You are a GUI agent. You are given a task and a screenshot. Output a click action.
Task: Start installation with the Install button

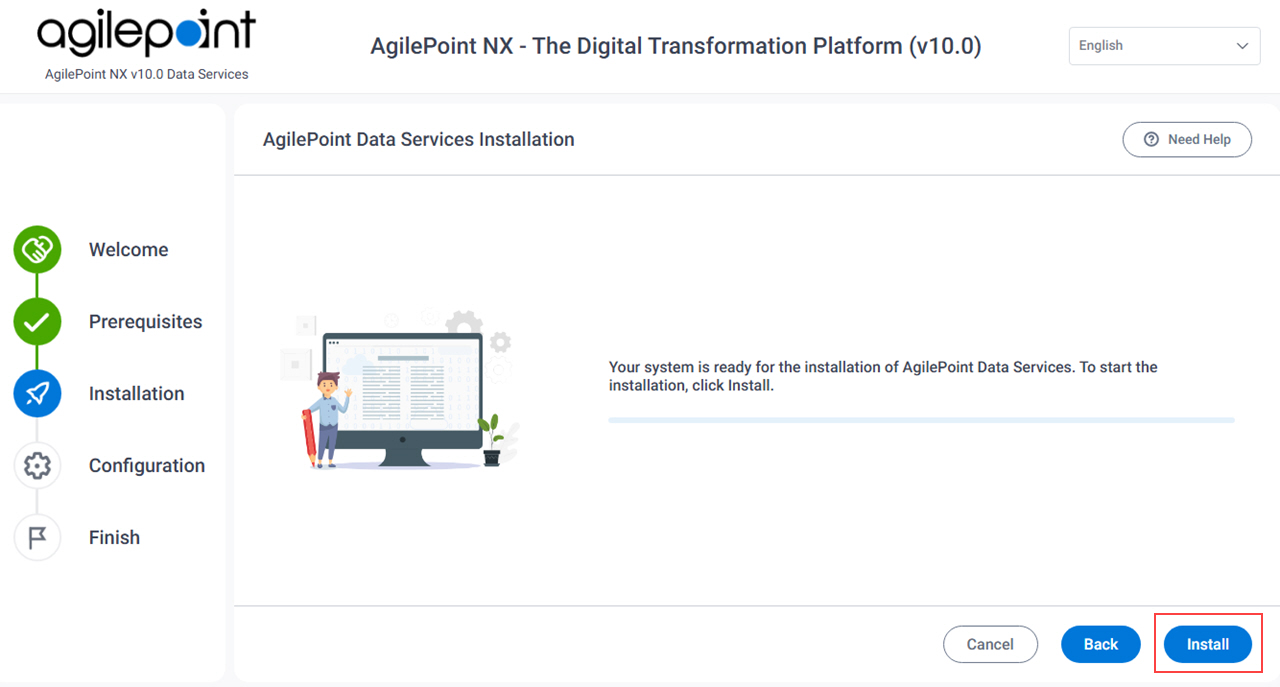point(1208,644)
